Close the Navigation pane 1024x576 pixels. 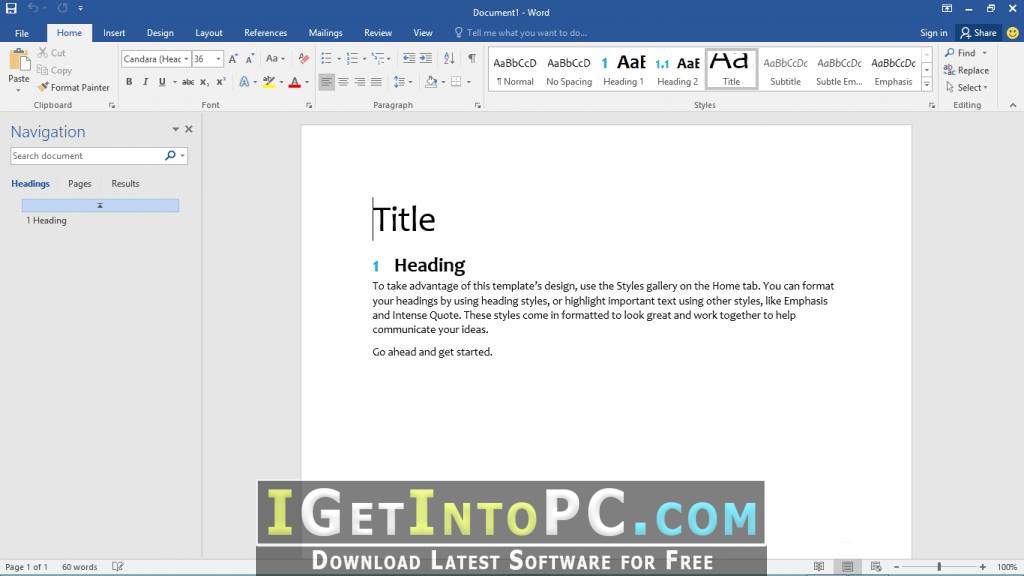point(189,129)
